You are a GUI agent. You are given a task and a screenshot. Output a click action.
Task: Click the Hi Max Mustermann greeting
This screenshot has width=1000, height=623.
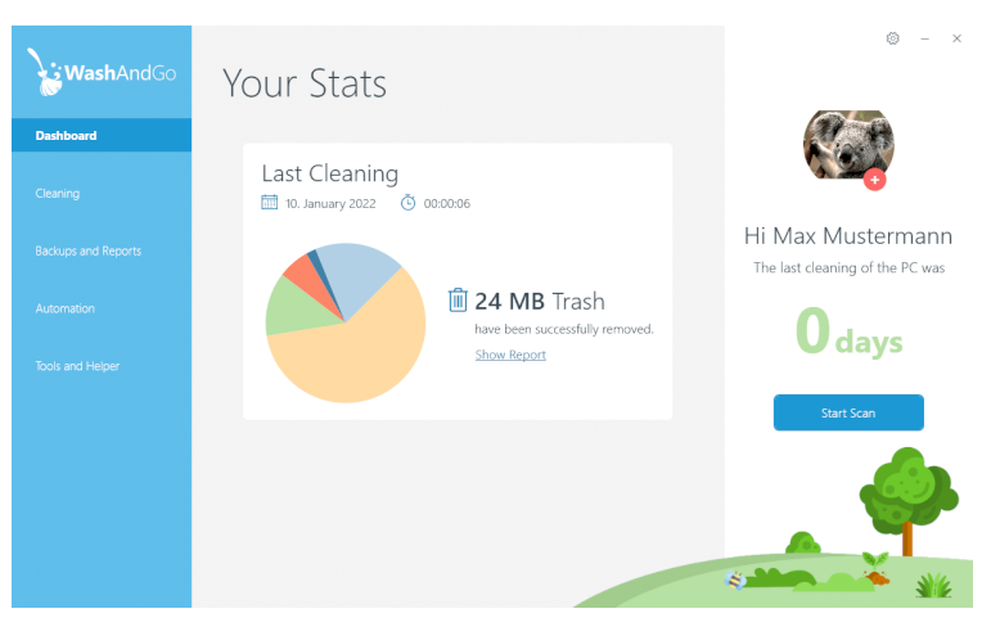coord(848,236)
